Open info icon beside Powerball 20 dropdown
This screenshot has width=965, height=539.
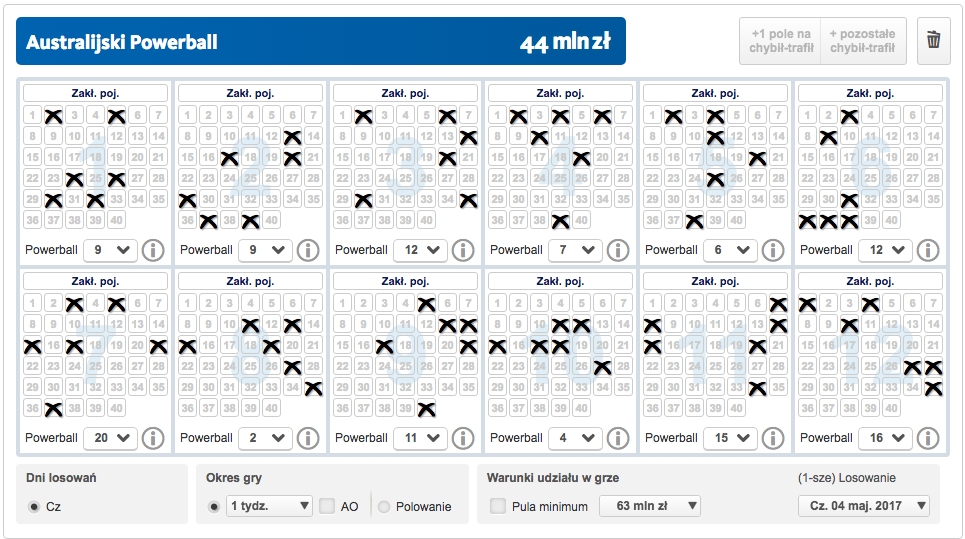point(153,438)
